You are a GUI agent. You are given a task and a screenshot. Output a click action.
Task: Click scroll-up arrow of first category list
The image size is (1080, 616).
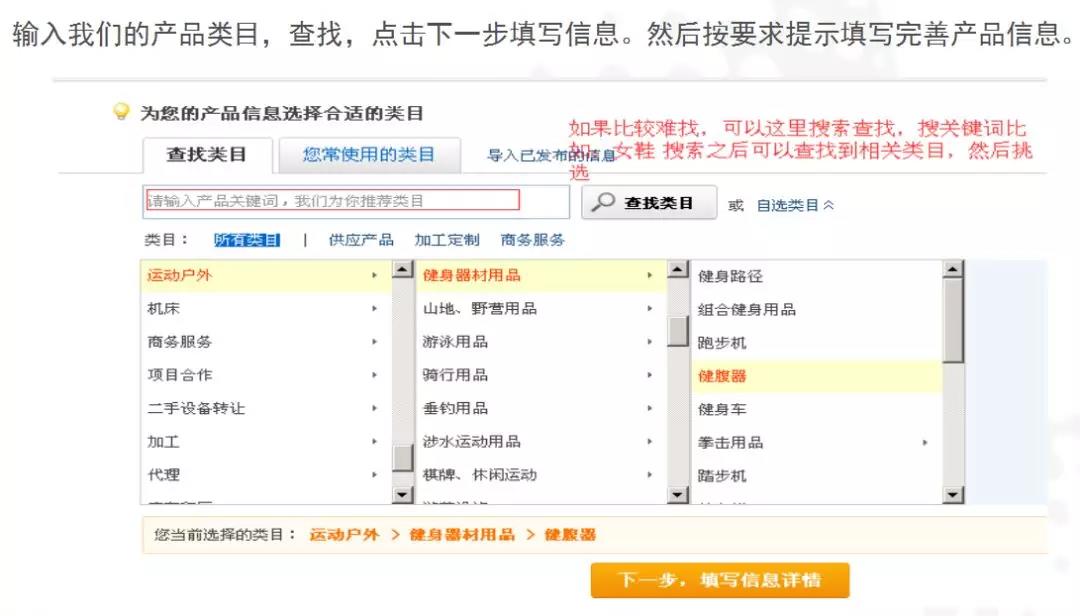click(x=402, y=269)
